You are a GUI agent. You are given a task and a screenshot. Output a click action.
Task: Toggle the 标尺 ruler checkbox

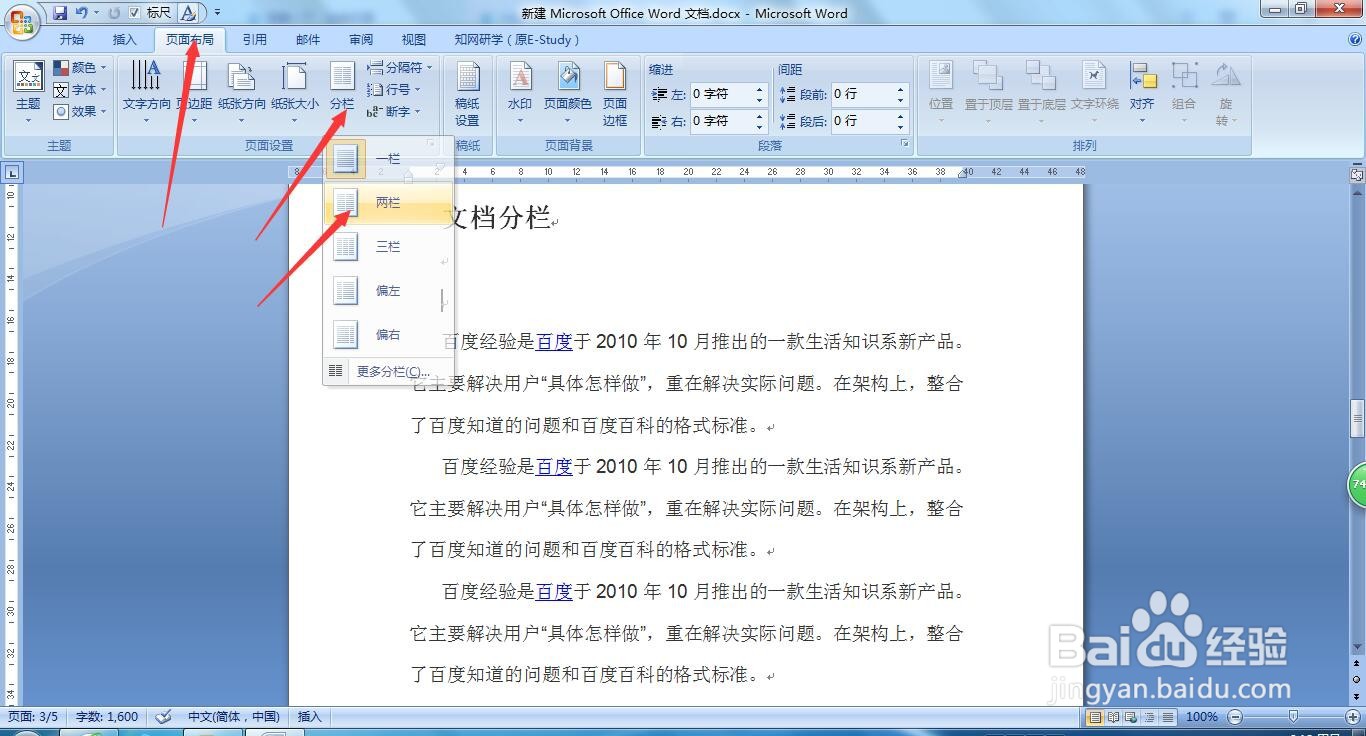[136, 11]
